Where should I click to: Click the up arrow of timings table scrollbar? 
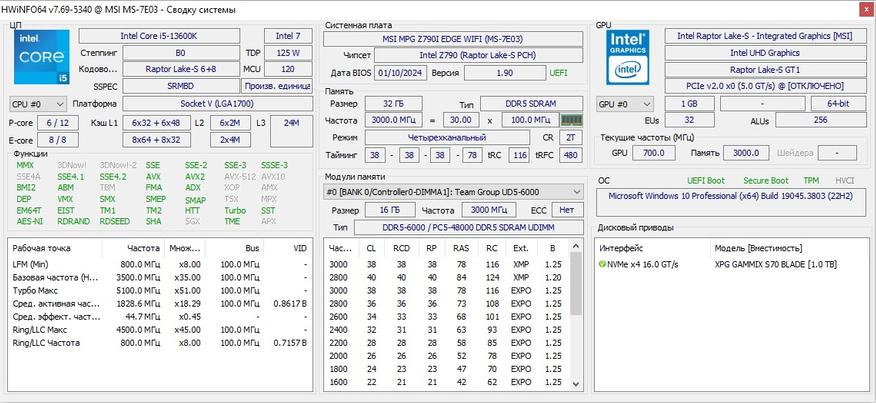click(x=575, y=246)
